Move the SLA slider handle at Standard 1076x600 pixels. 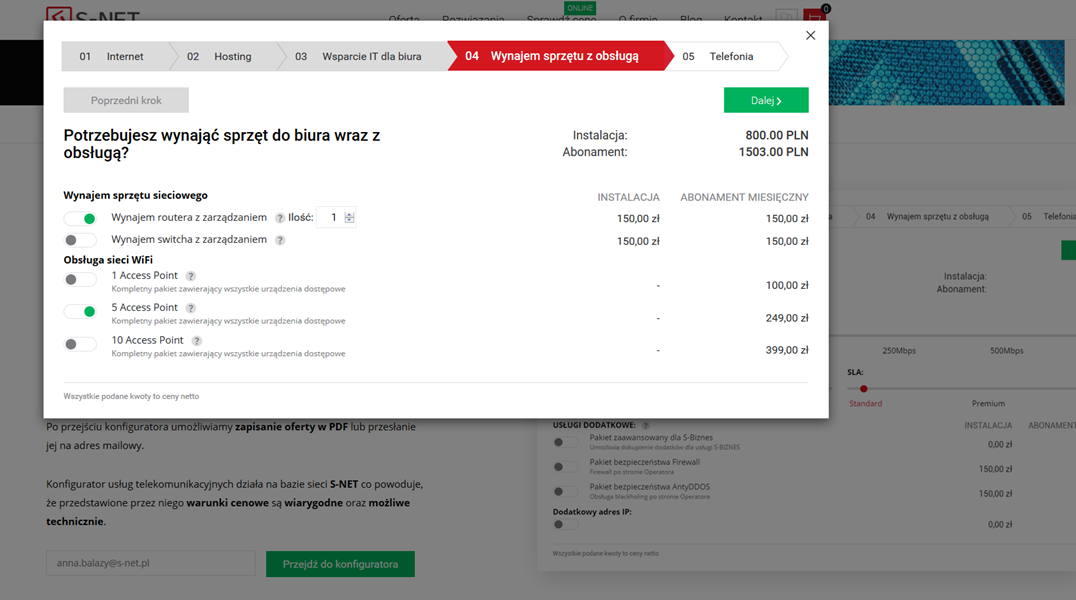pyautogui.click(x=864, y=389)
